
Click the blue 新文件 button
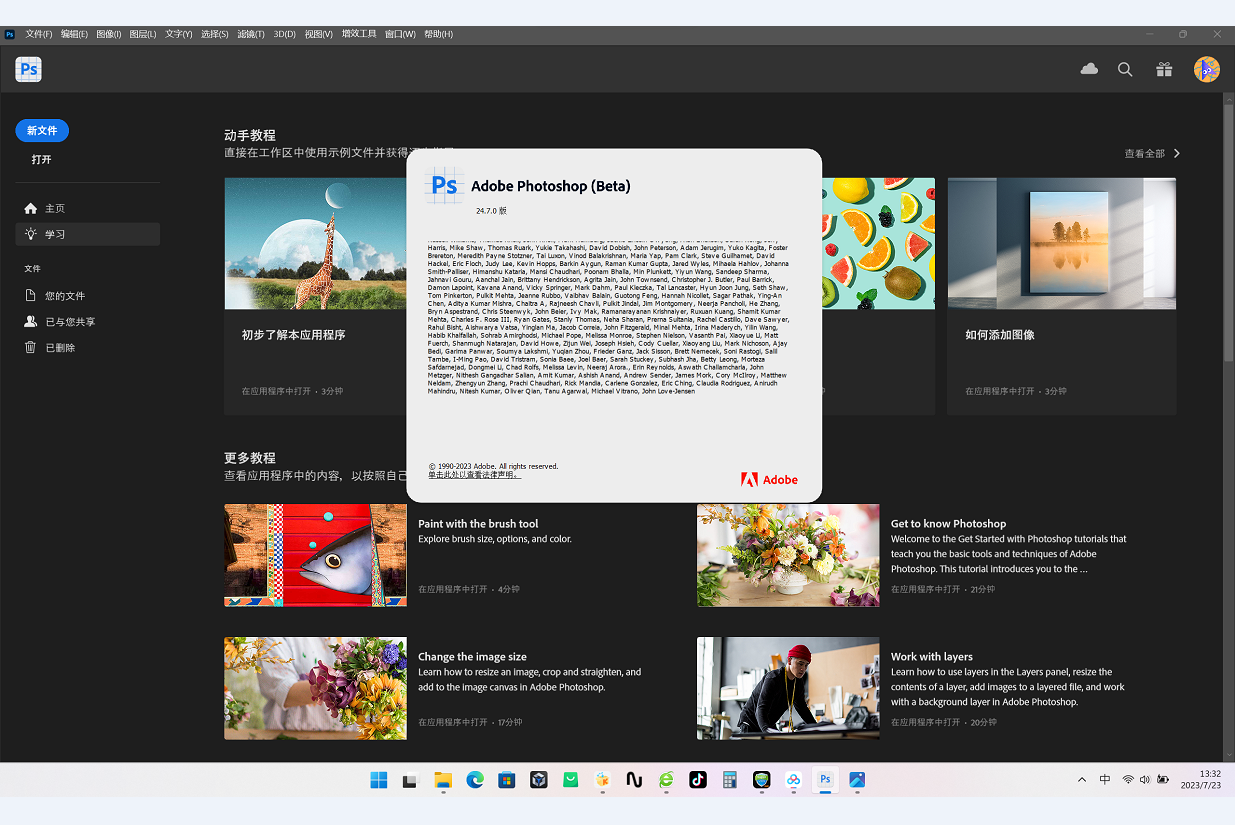[42, 130]
